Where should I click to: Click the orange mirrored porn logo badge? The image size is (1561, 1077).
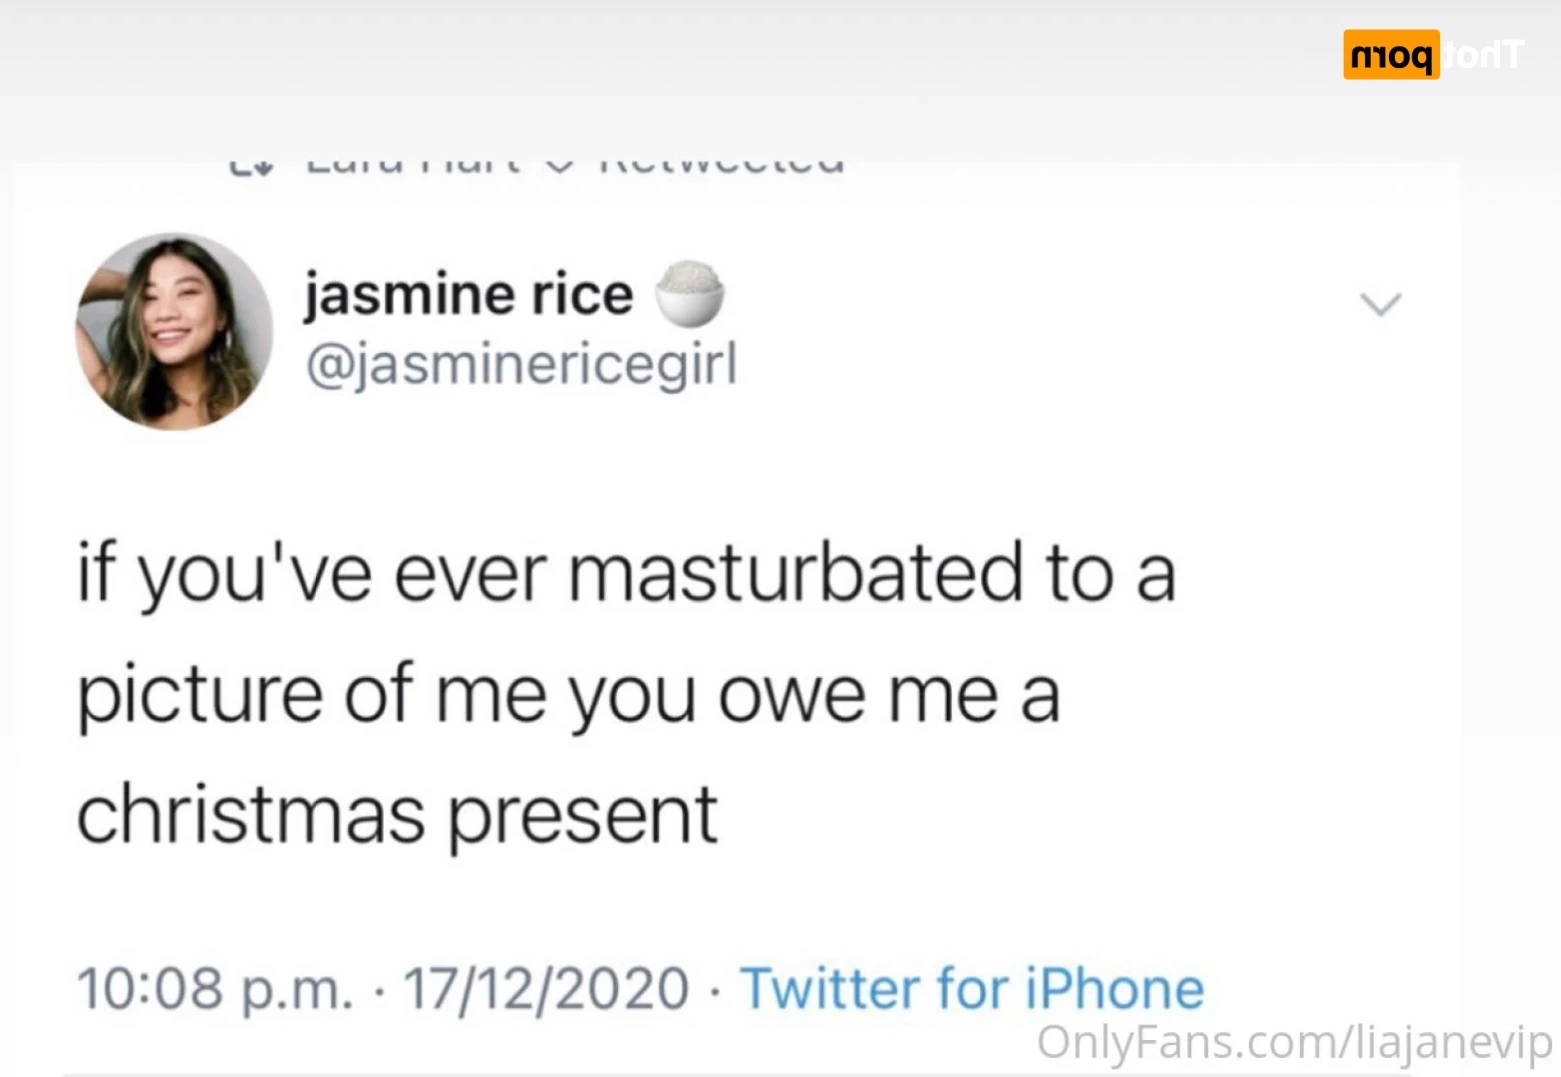pyautogui.click(x=1390, y=55)
